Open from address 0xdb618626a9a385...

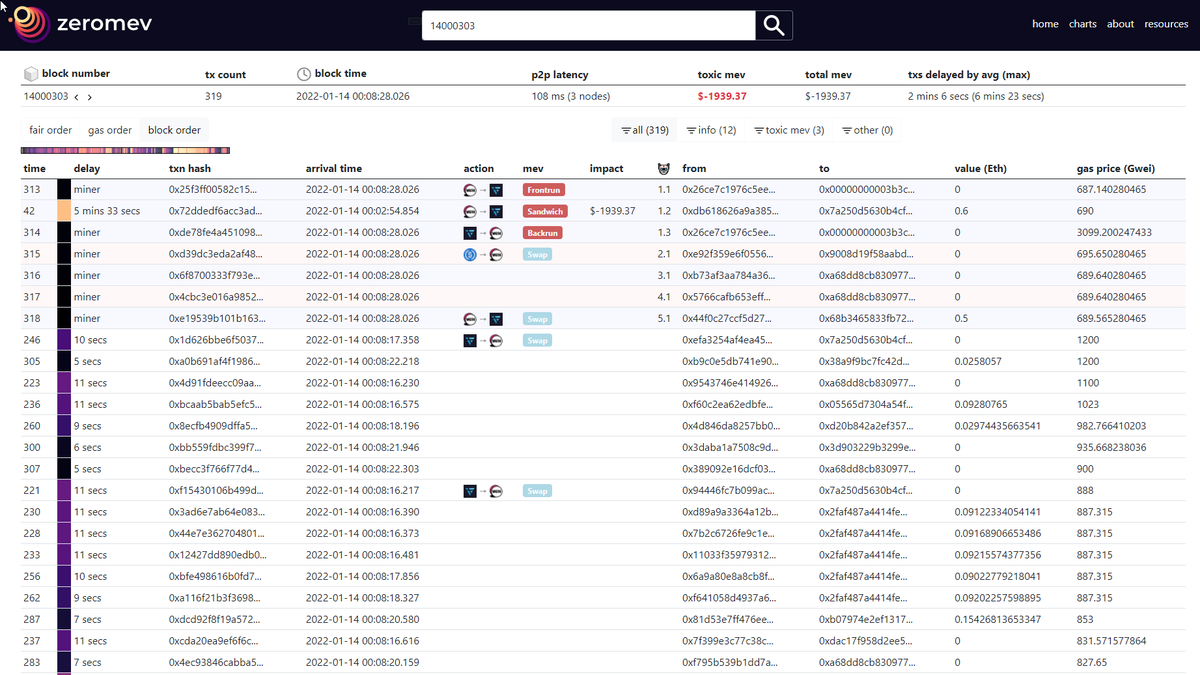click(x=728, y=211)
